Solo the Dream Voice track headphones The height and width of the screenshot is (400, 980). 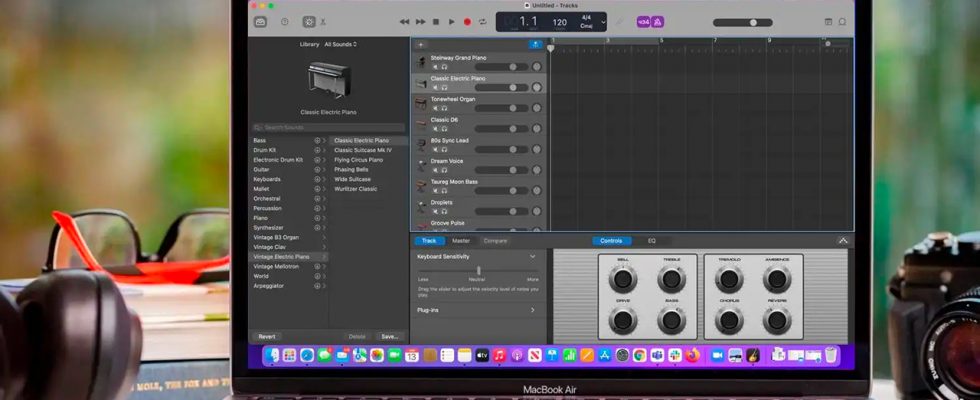point(444,170)
